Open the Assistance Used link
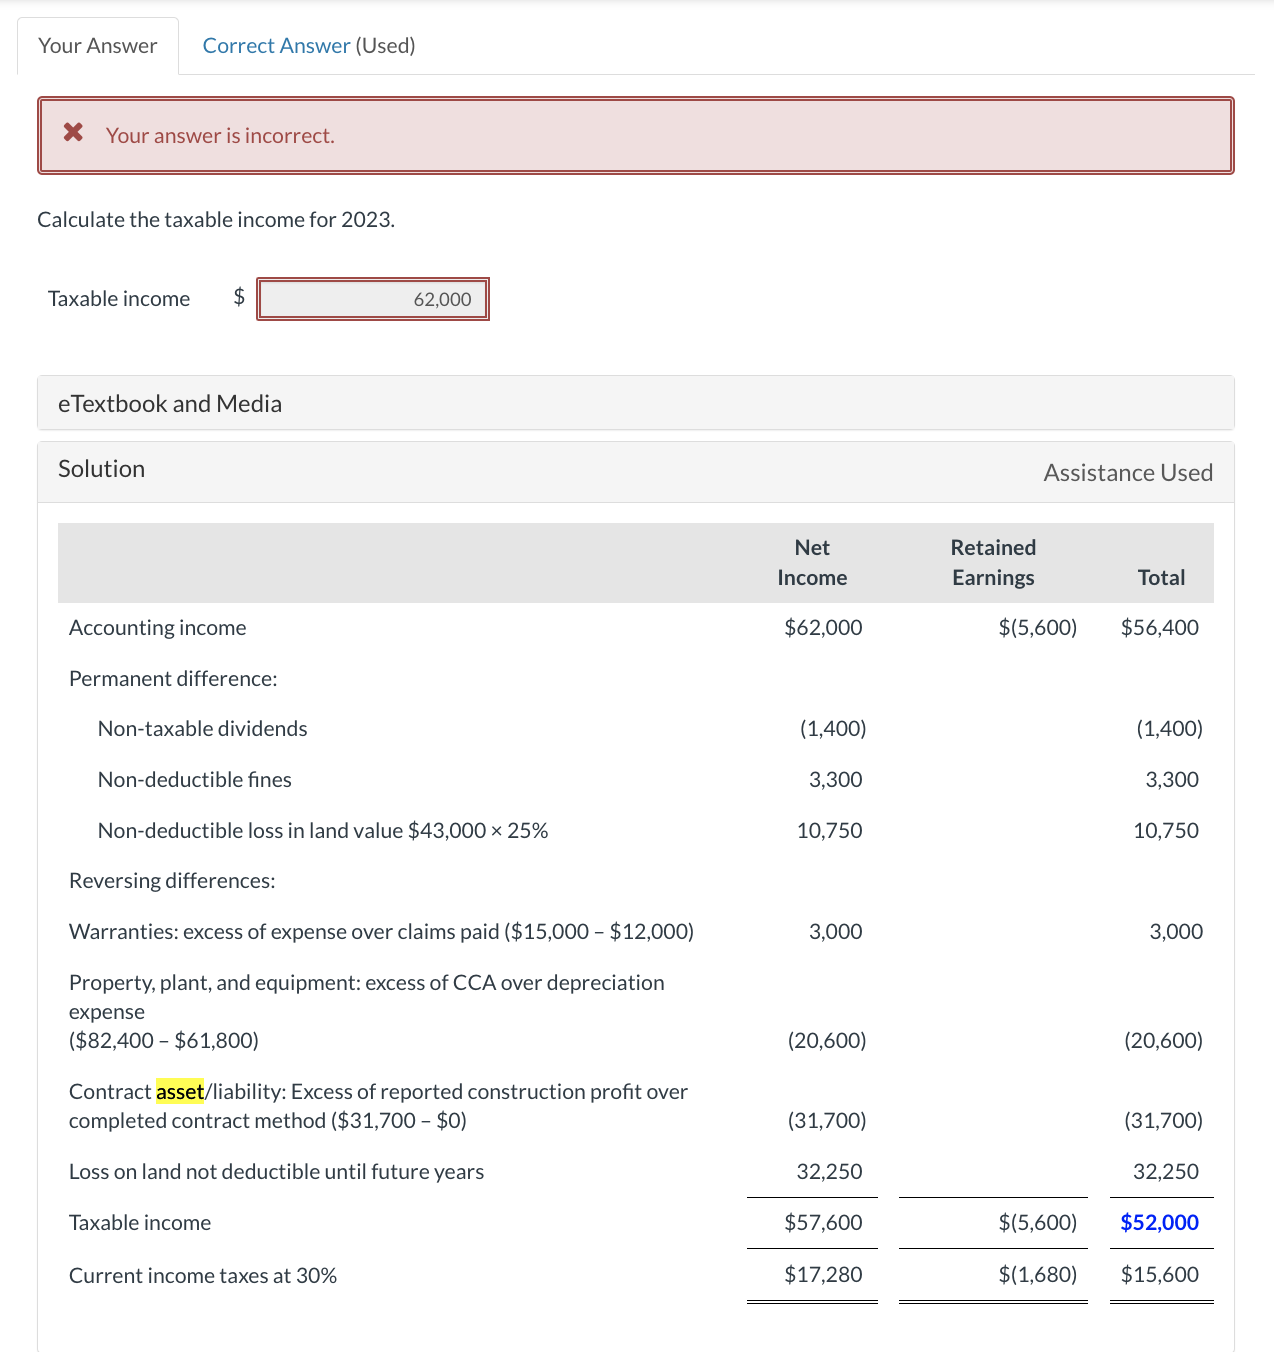Image resolution: width=1274 pixels, height=1352 pixels. click(x=1128, y=472)
